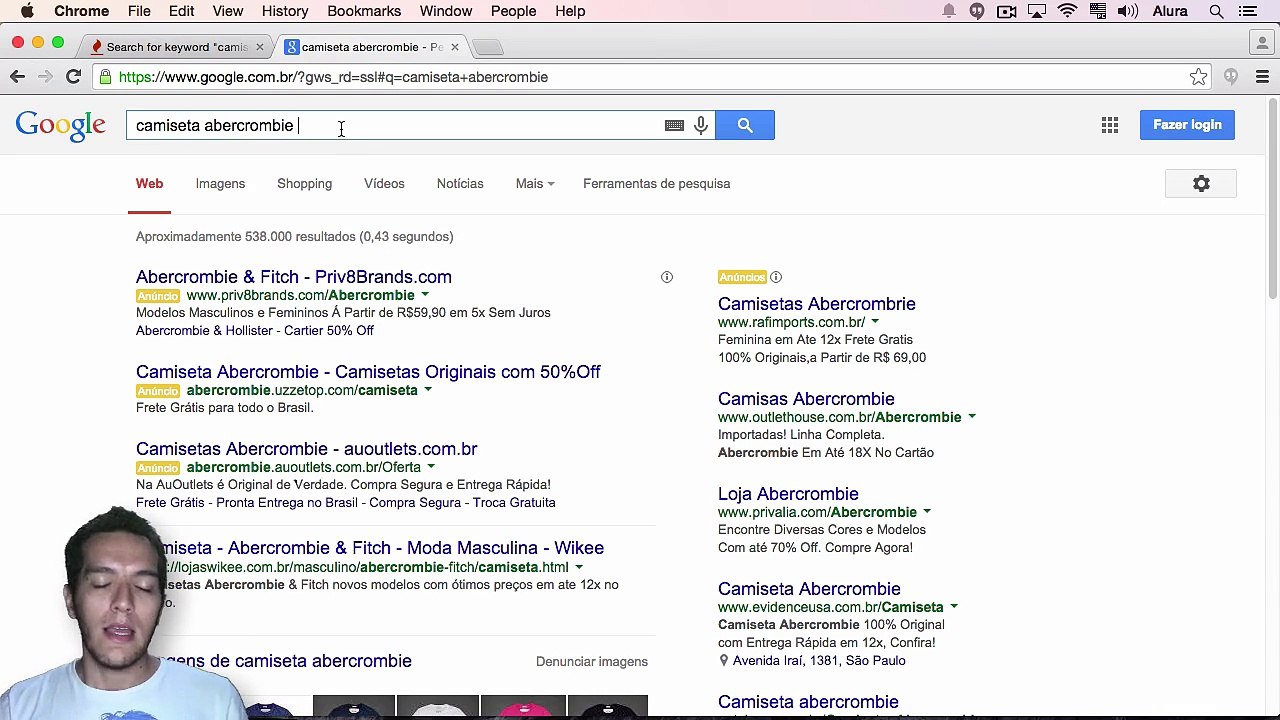1280x720 pixels.
Task: Close the 'Search for keyword' tab
Action: pyautogui.click(x=260, y=47)
